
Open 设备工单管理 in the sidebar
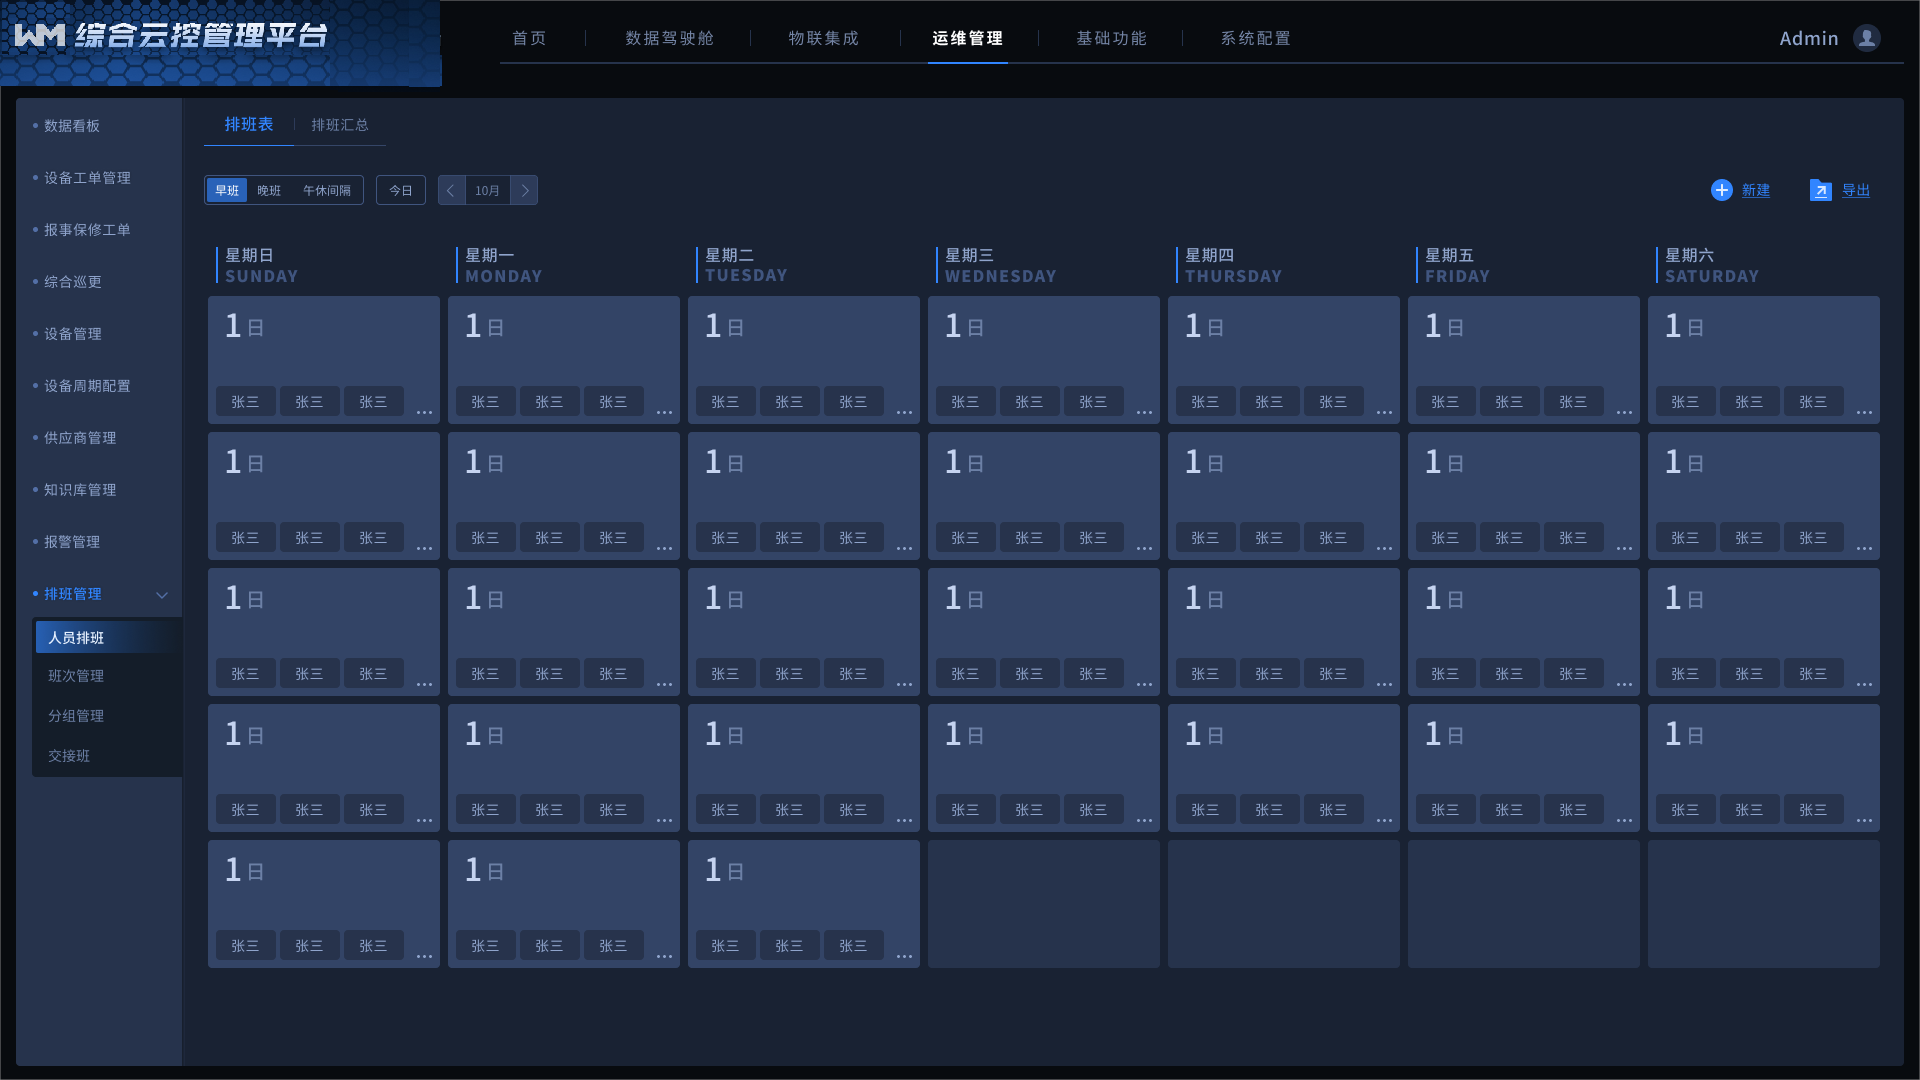click(87, 178)
